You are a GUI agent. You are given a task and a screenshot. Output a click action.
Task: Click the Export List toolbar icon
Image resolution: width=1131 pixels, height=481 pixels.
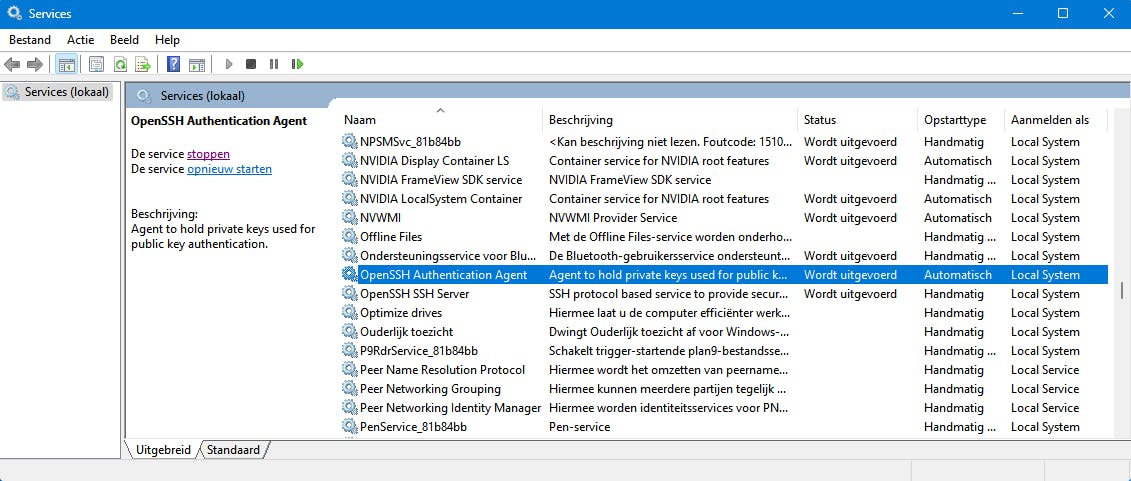pos(144,64)
